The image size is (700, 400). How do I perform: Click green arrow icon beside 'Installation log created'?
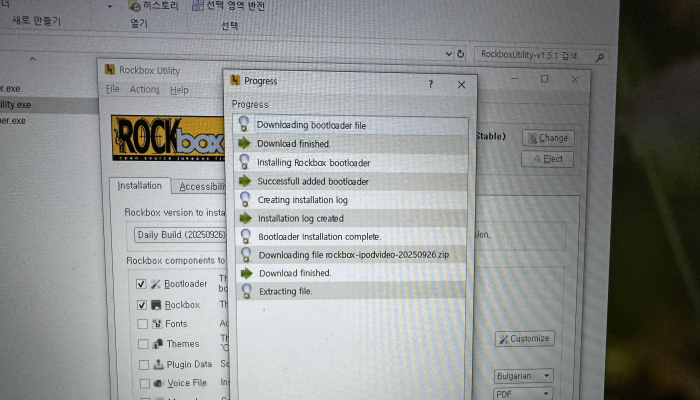tap(246, 218)
